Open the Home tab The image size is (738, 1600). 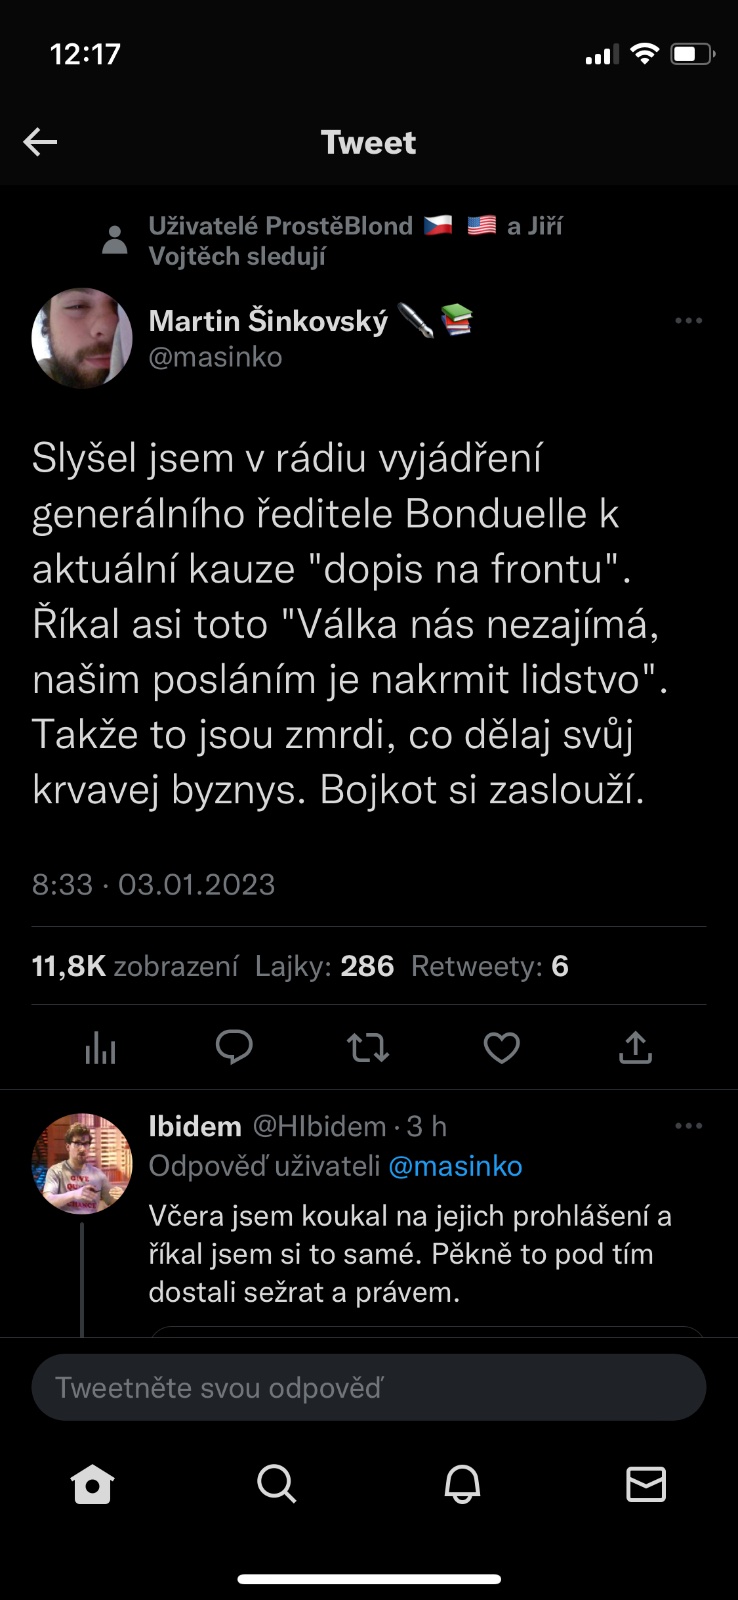point(93,1485)
